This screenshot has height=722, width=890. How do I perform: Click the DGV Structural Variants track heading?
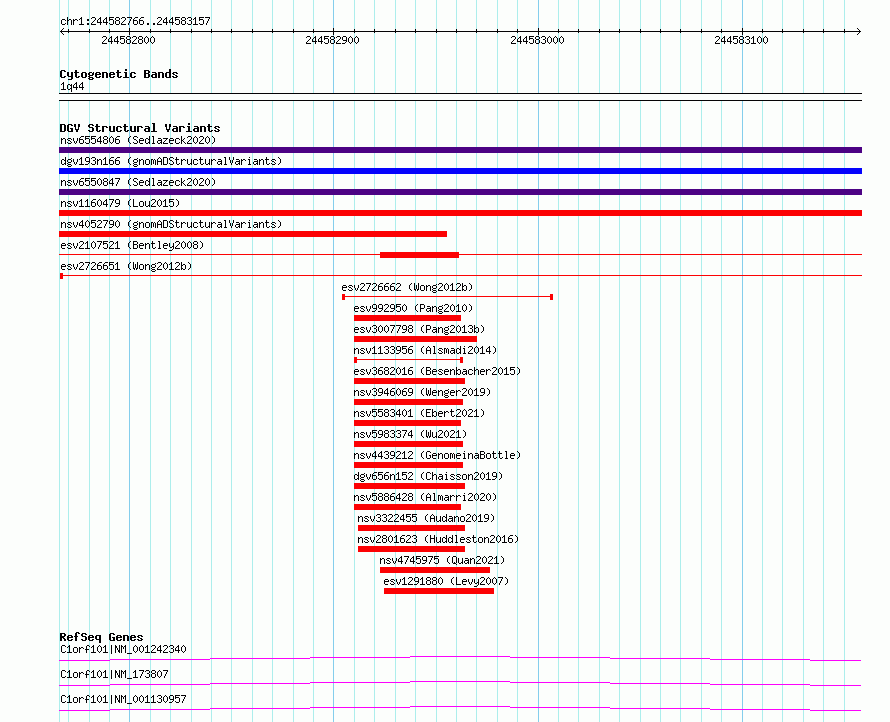coord(140,128)
